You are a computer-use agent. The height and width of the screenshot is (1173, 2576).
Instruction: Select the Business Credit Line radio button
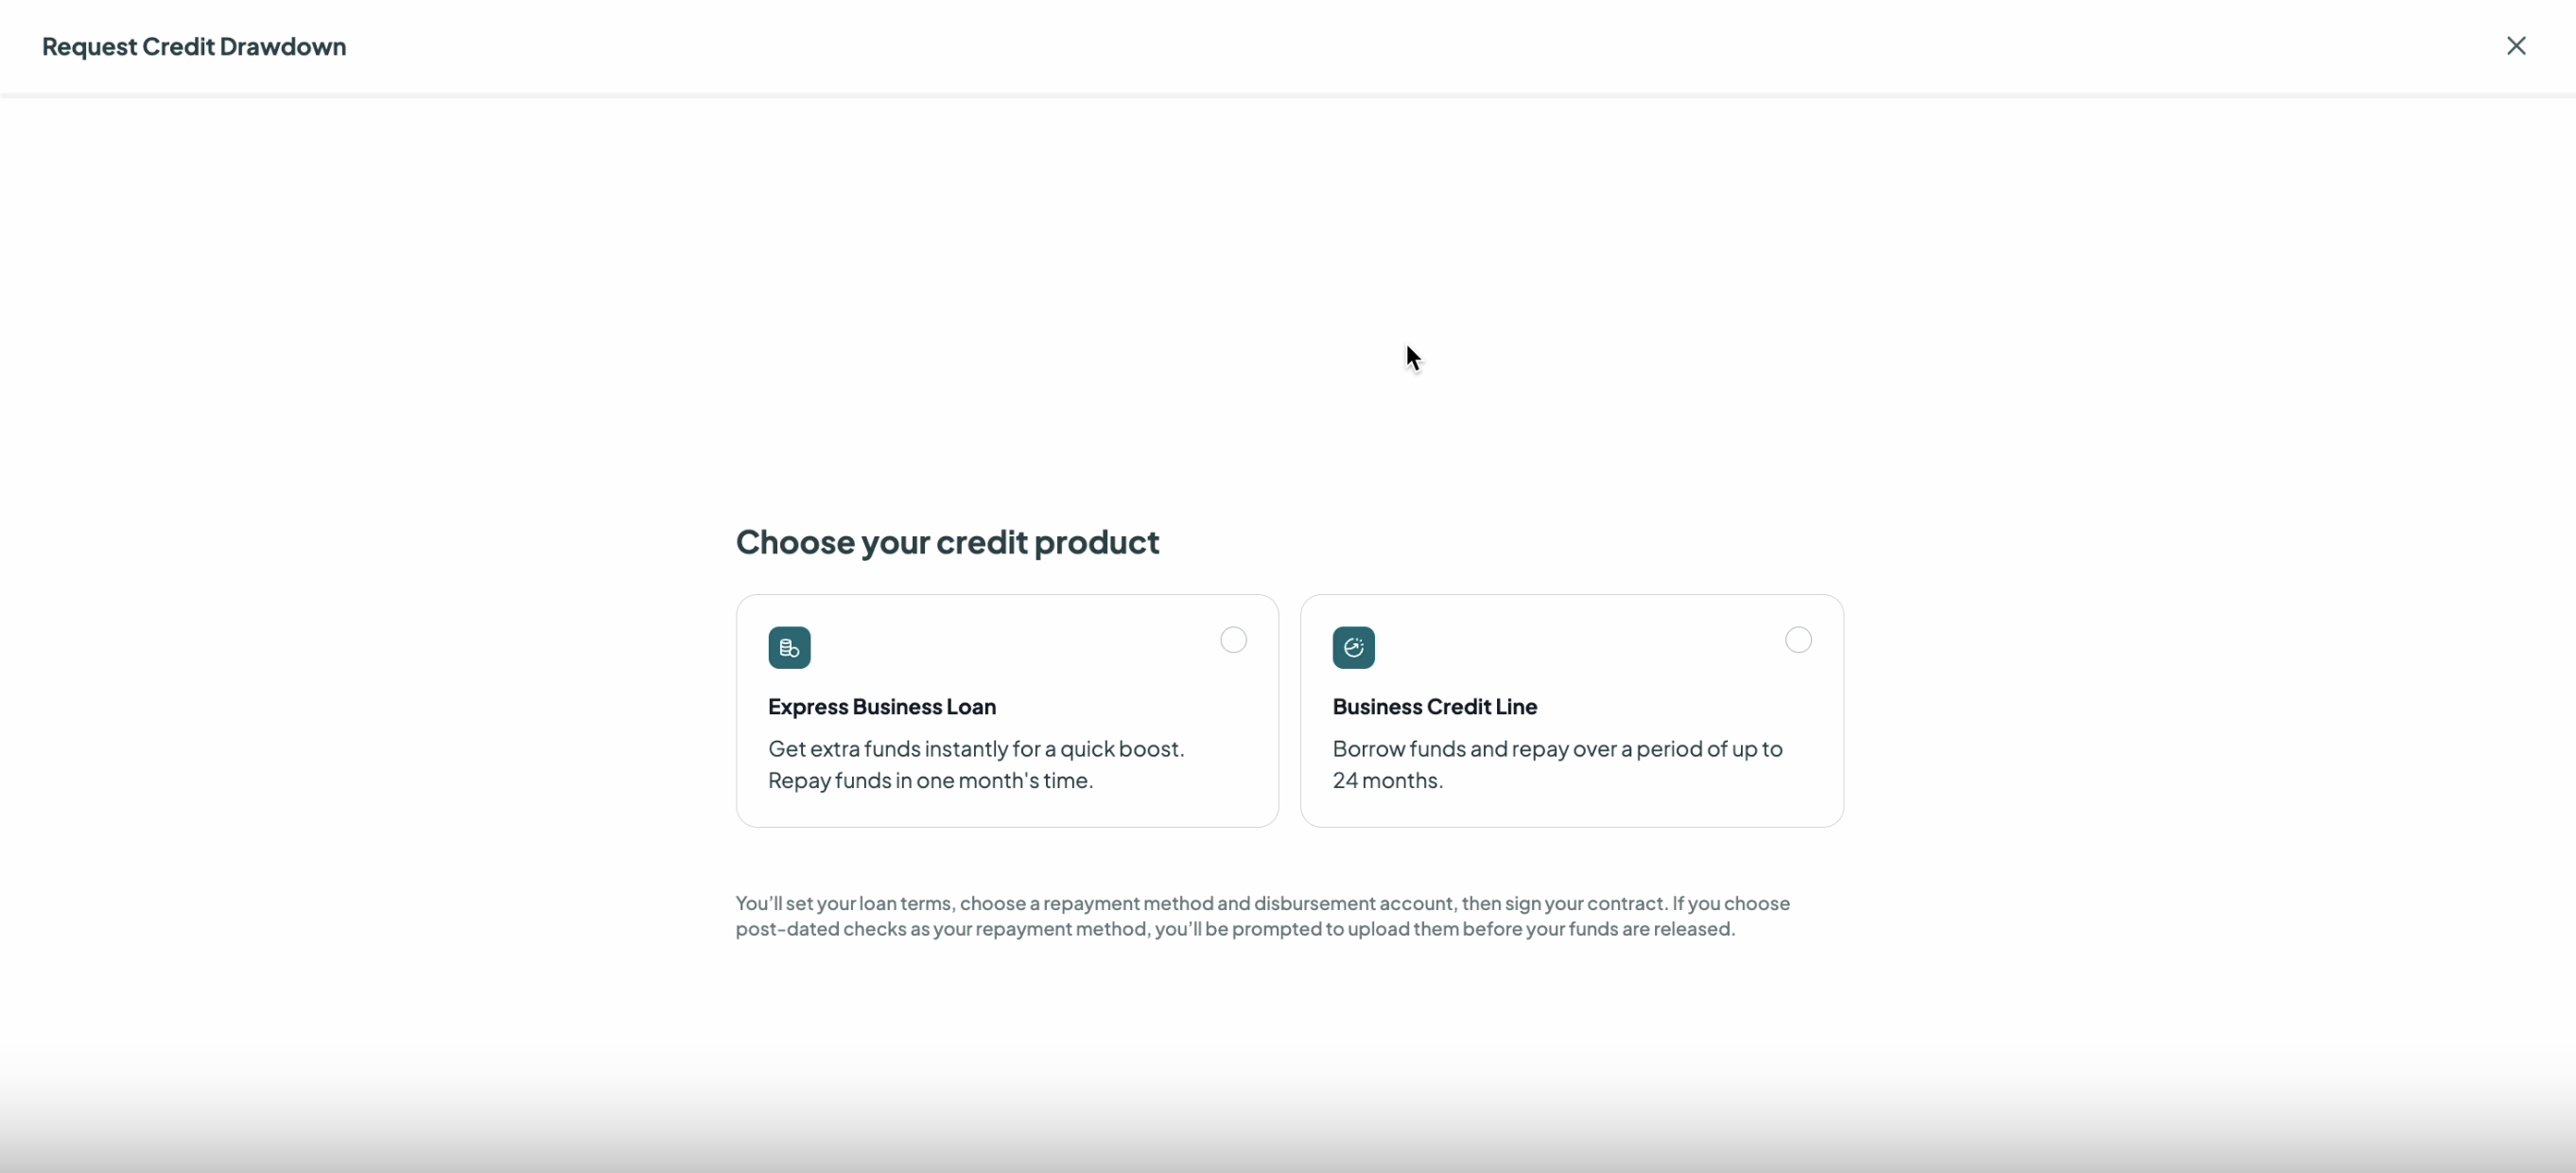pos(1797,640)
